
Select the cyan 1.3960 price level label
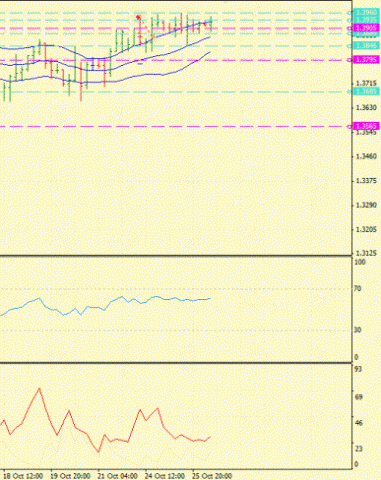(366, 13)
